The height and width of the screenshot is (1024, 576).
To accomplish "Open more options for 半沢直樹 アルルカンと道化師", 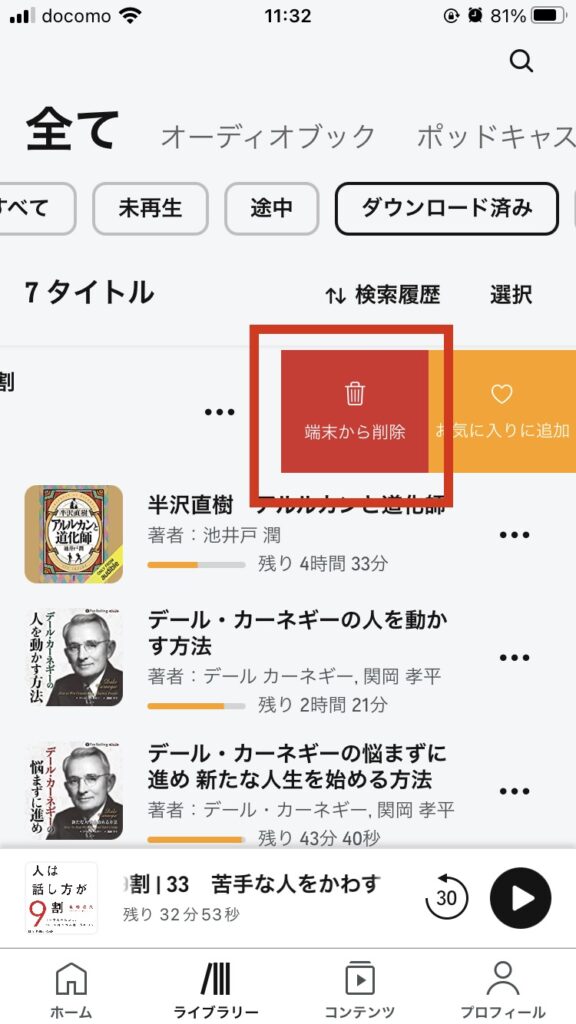I will [515, 535].
